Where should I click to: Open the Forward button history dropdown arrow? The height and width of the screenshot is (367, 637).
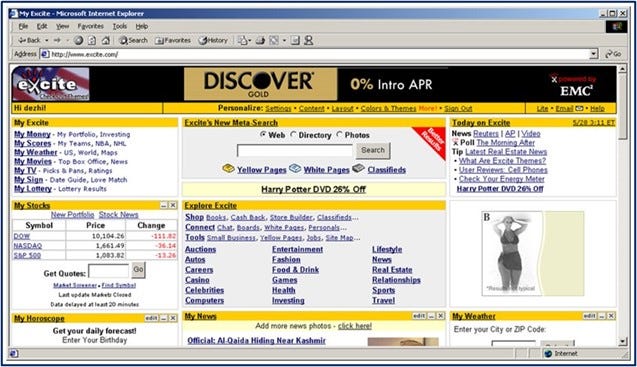click(67, 40)
